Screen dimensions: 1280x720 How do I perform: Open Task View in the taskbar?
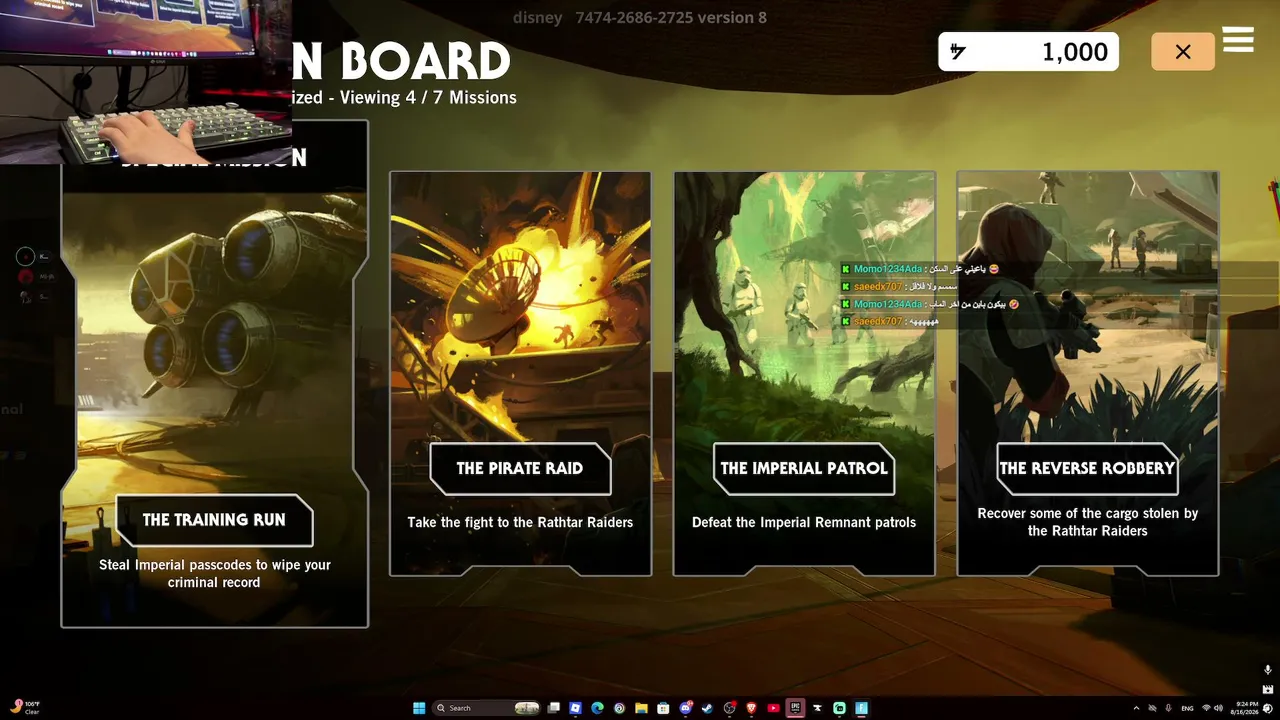coord(554,708)
